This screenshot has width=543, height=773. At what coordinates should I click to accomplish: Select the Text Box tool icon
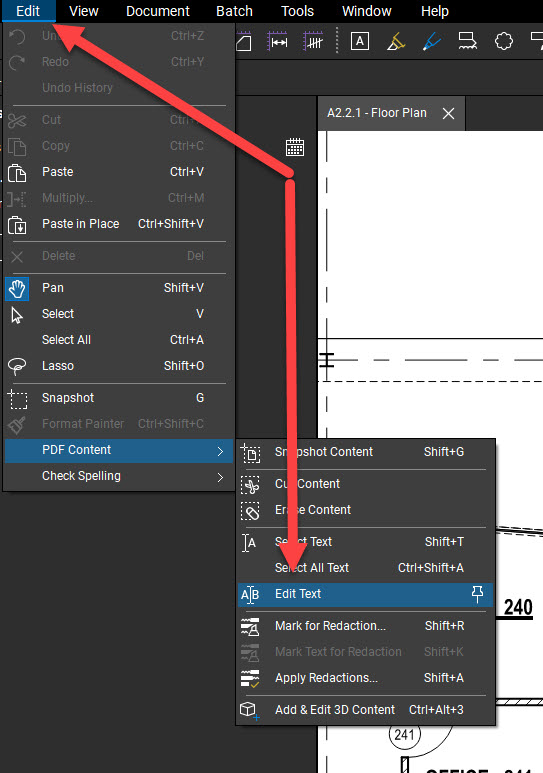tap(360, 41)
